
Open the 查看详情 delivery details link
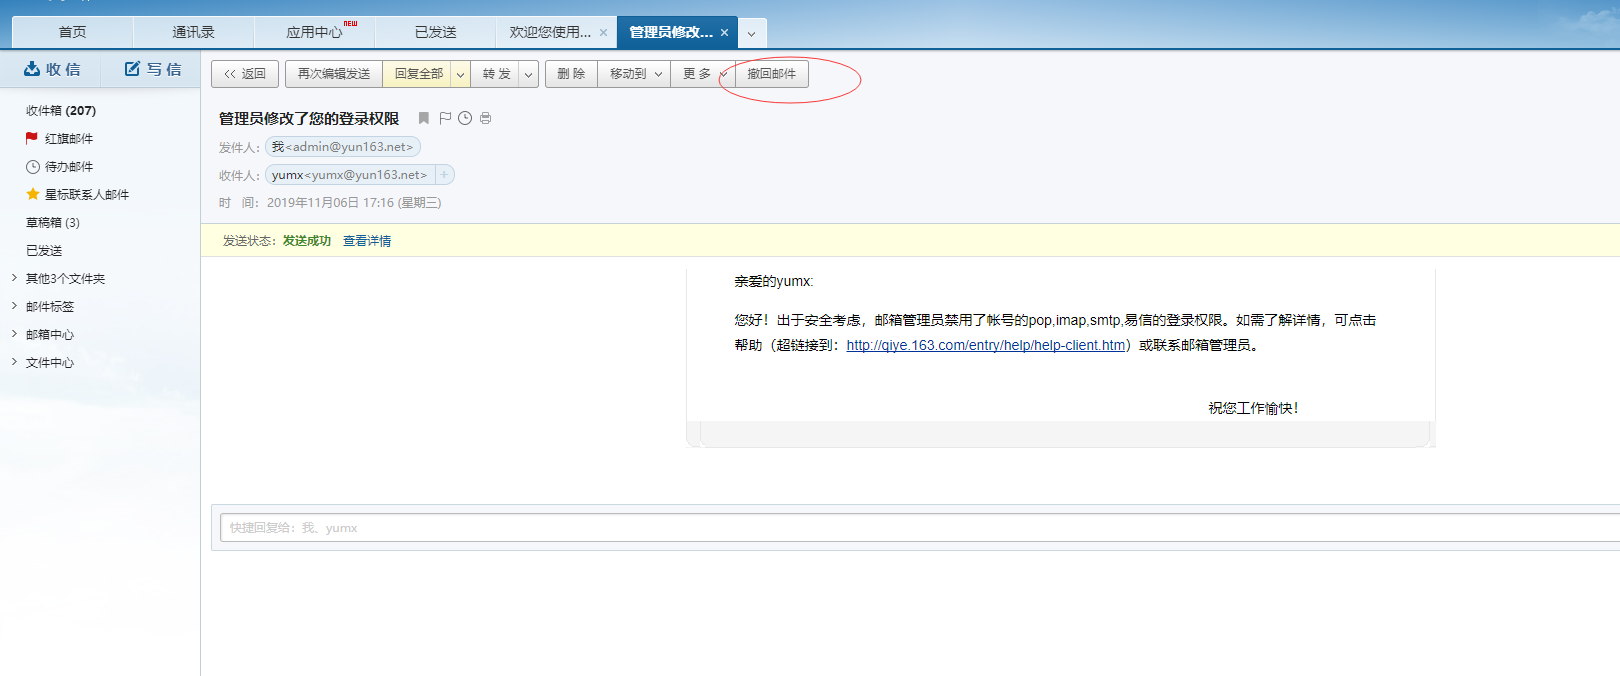367,241
